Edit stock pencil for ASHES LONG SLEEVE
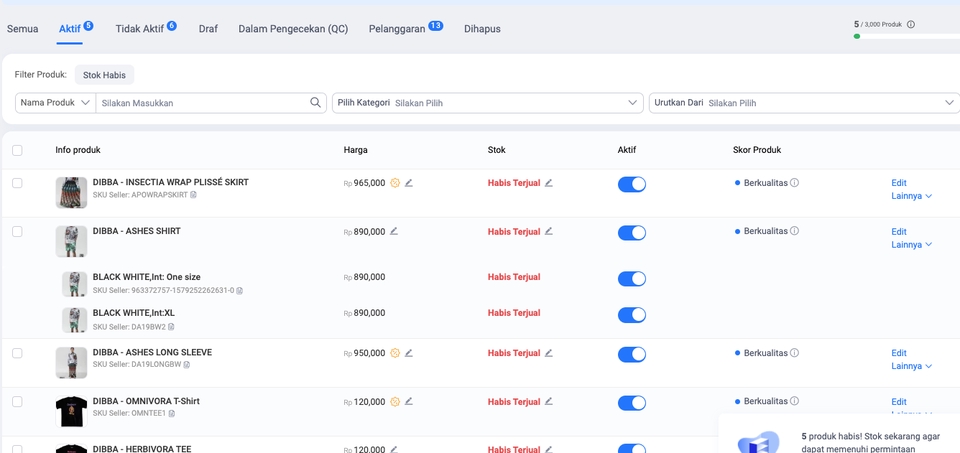The image size is (960, 453). click(549, 353)
